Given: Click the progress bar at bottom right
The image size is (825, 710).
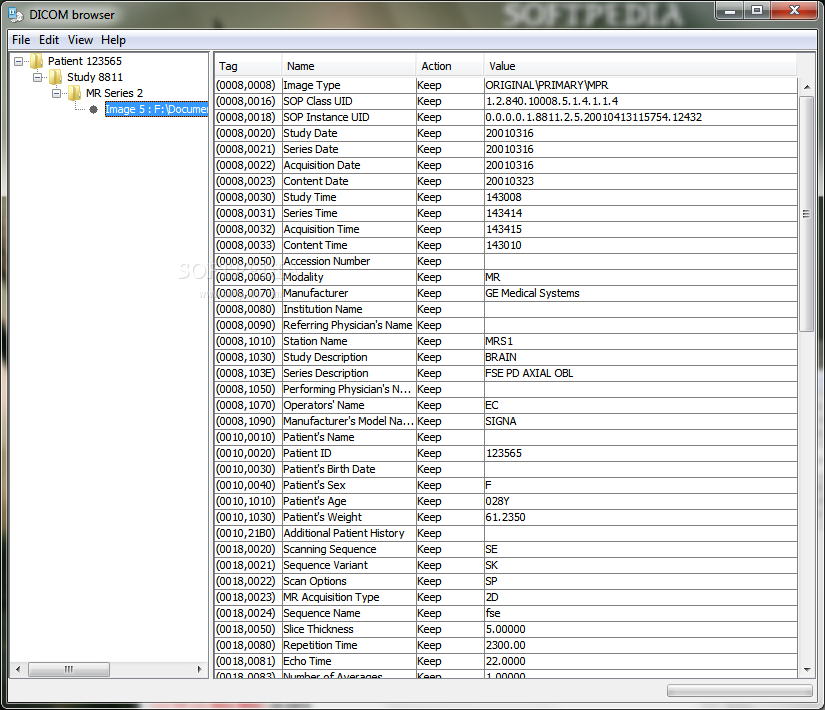Looking at the screenshot, I should [x=740, y=690].
